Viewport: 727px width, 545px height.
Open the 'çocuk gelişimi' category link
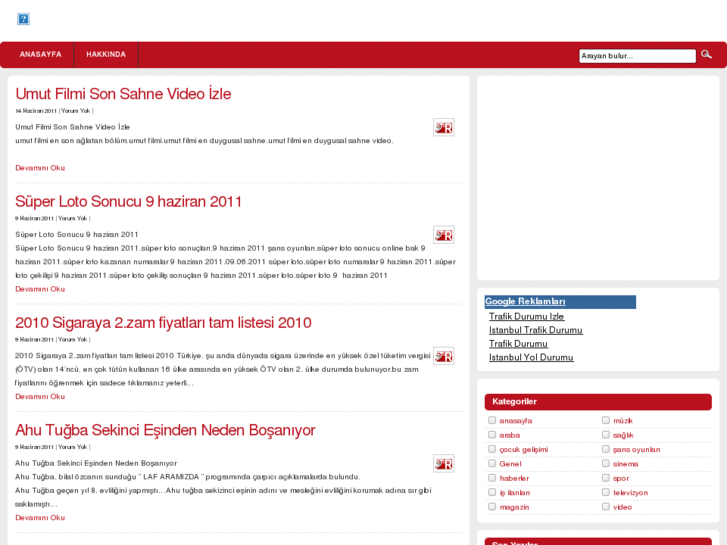click(x=523, y=449)
